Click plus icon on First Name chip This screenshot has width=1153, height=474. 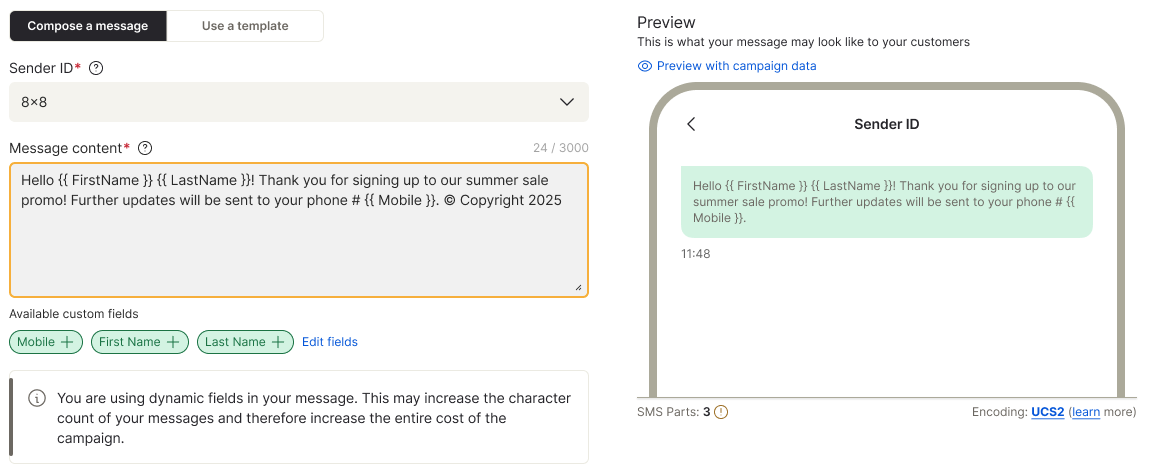[x=172, y=342]
